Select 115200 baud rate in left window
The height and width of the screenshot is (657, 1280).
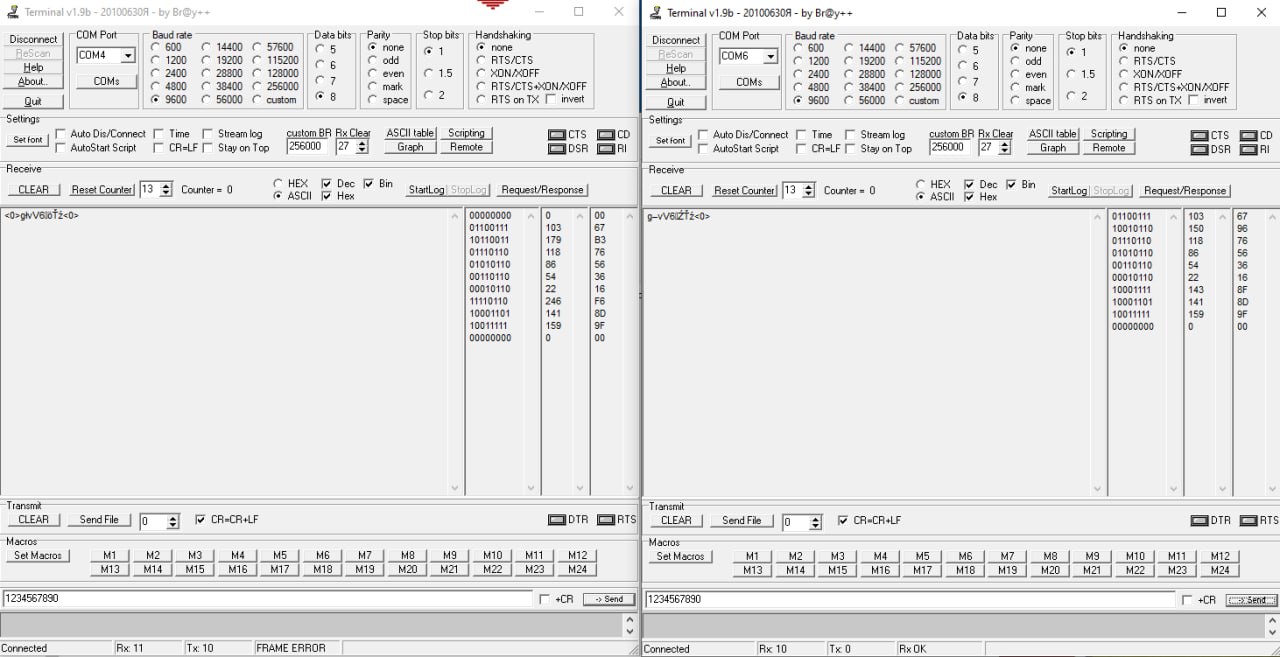click(x=274, y=60)
